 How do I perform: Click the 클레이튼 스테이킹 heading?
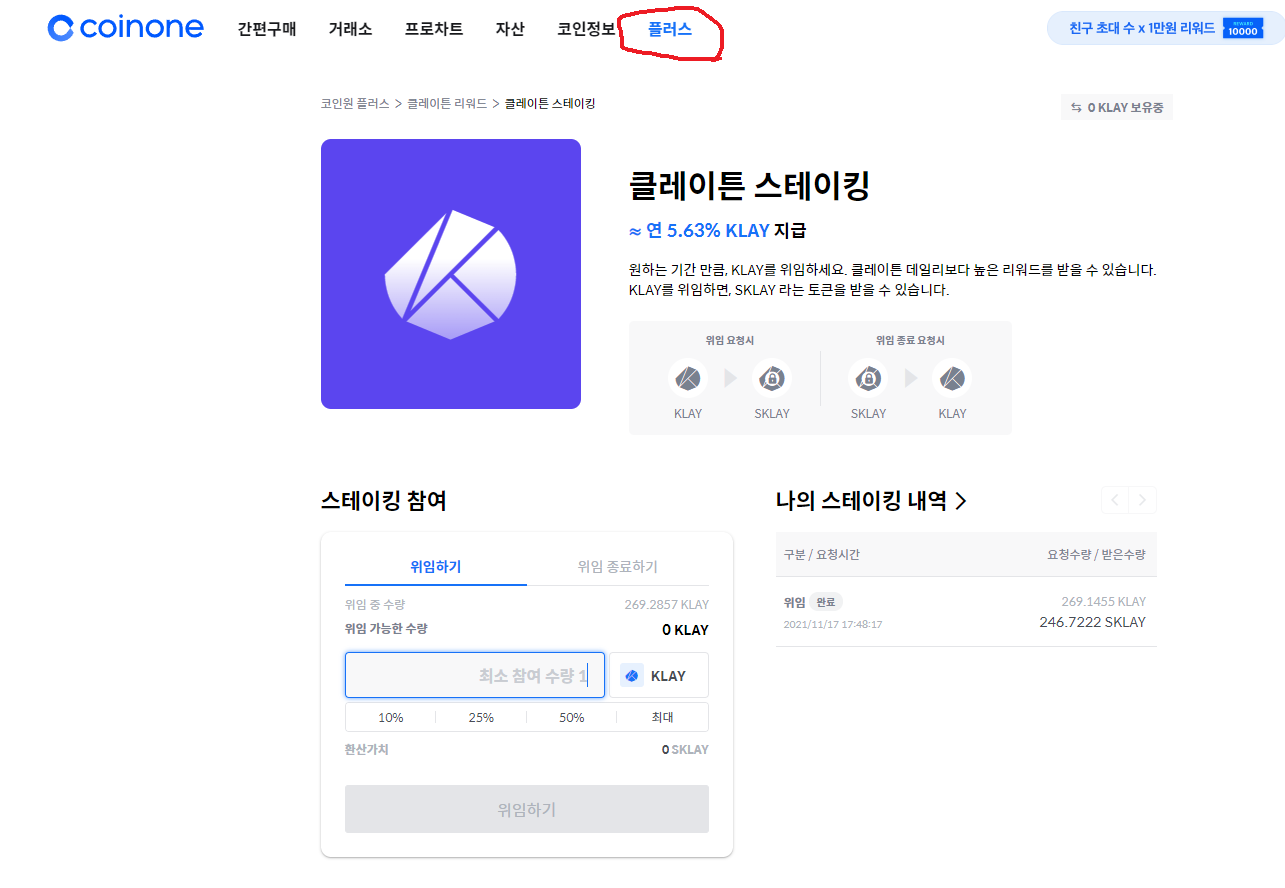(x=749, y=185)
